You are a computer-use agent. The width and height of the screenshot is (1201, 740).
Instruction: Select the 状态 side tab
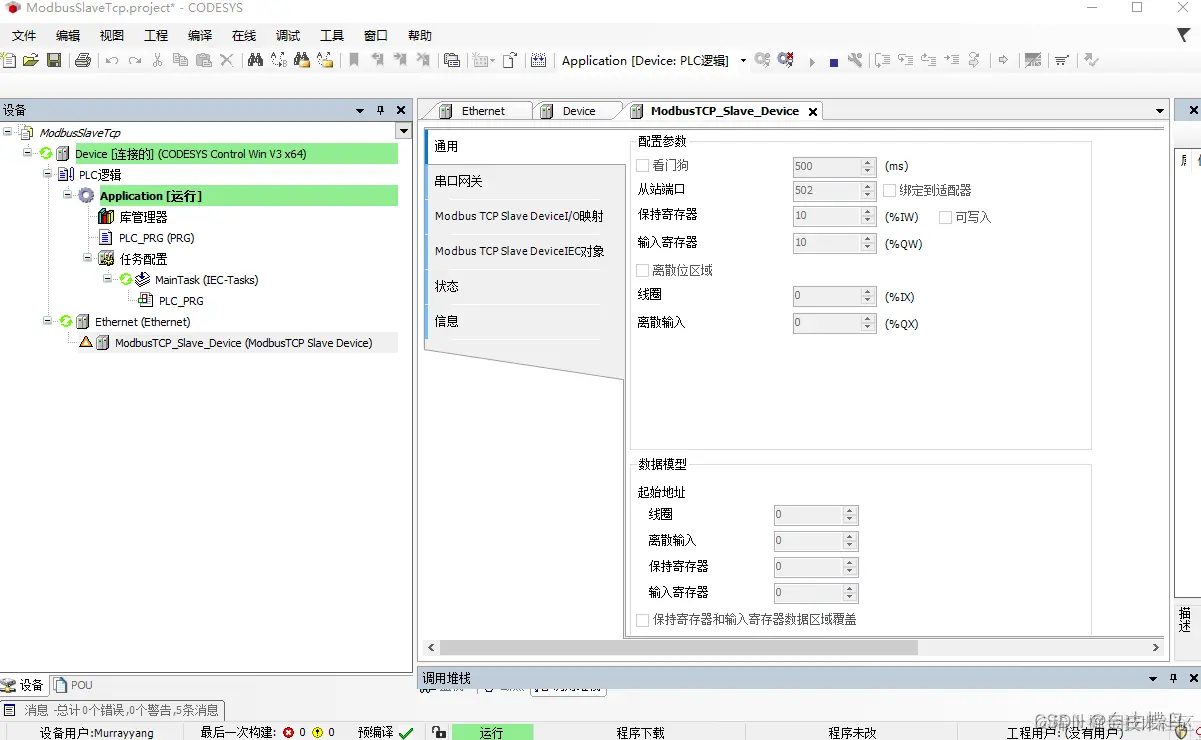525,286
